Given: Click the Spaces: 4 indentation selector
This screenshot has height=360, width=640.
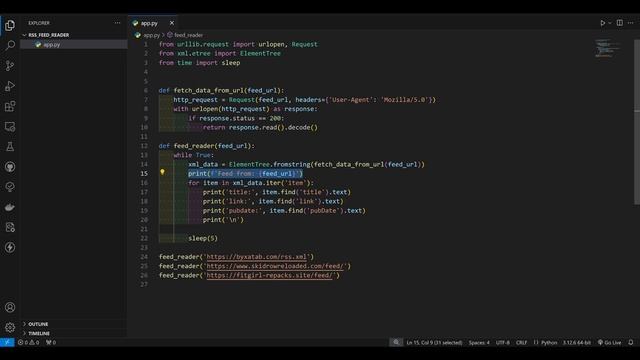Looking at the screenshot, I should coord(479,342).
